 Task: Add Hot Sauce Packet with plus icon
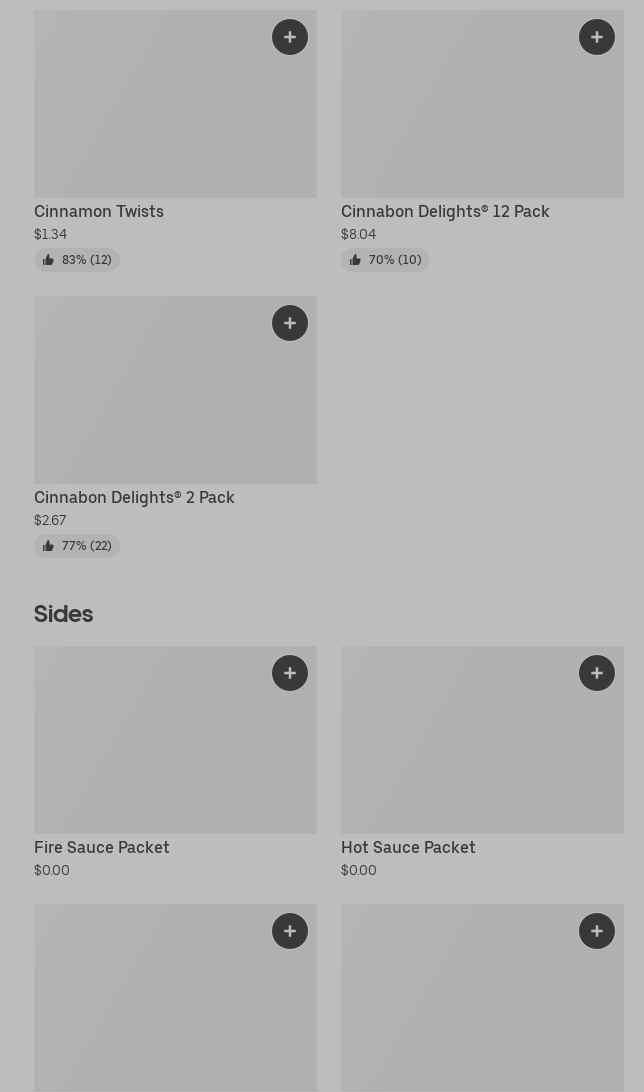coord(597,673)
